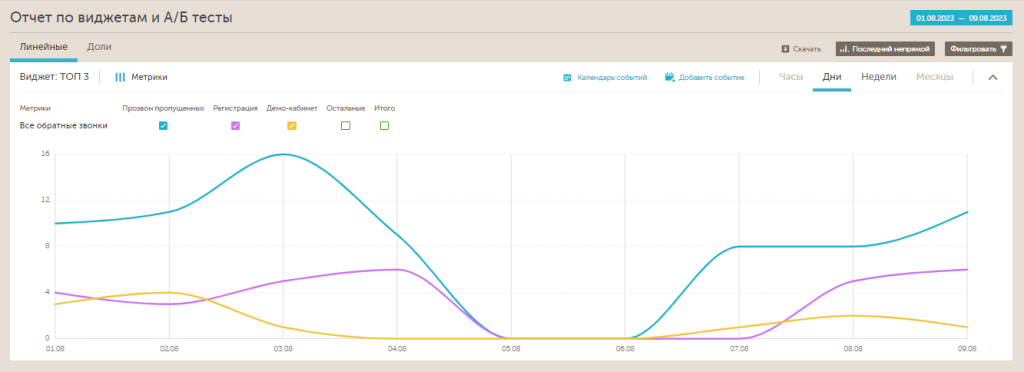Open the Последний непрямой attribution button

click(885, 49)
